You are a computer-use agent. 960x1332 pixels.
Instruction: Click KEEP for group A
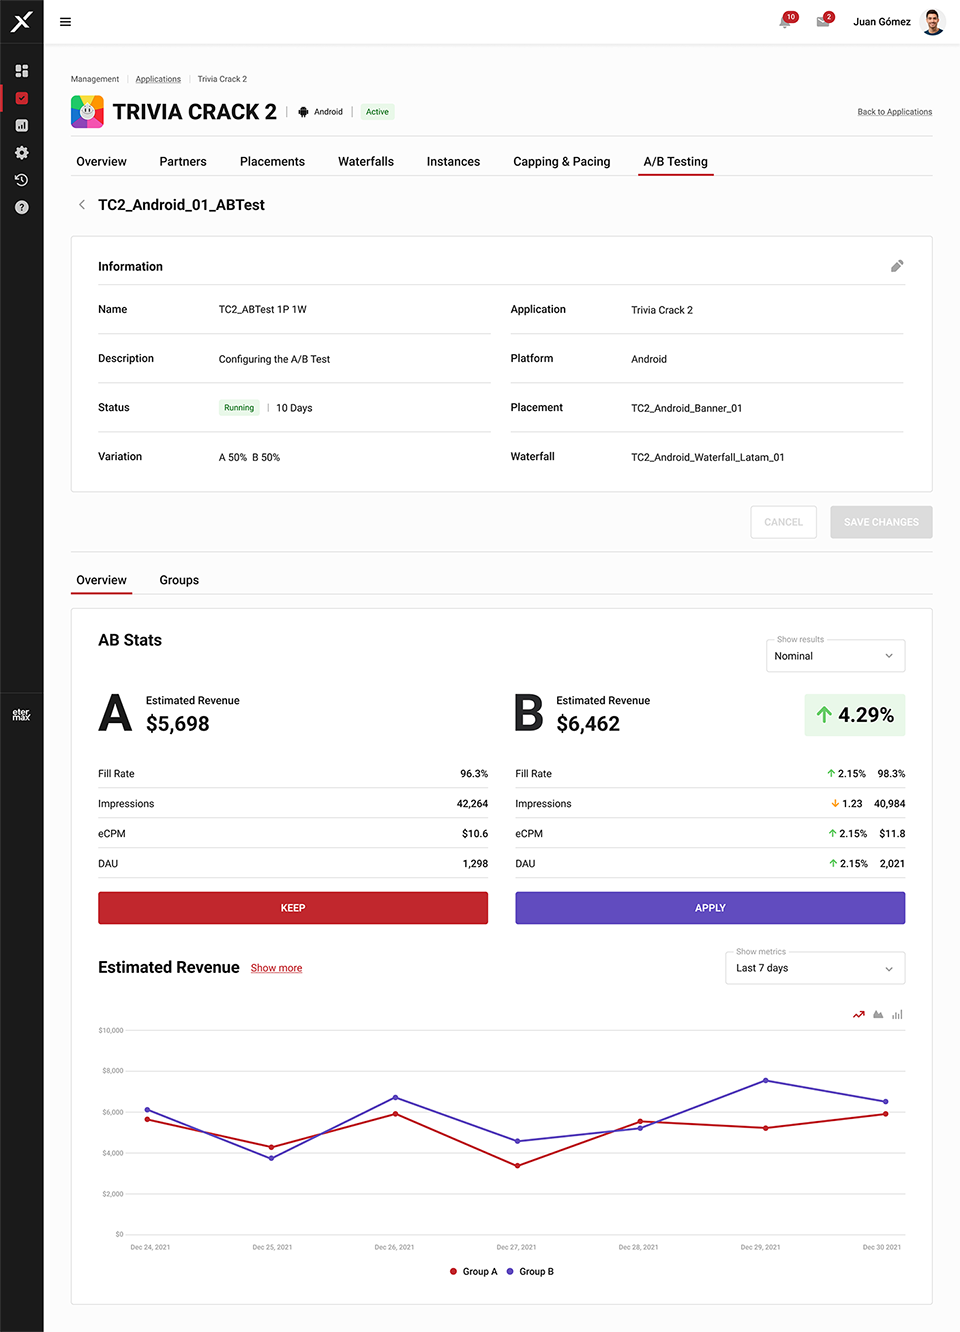293,908
